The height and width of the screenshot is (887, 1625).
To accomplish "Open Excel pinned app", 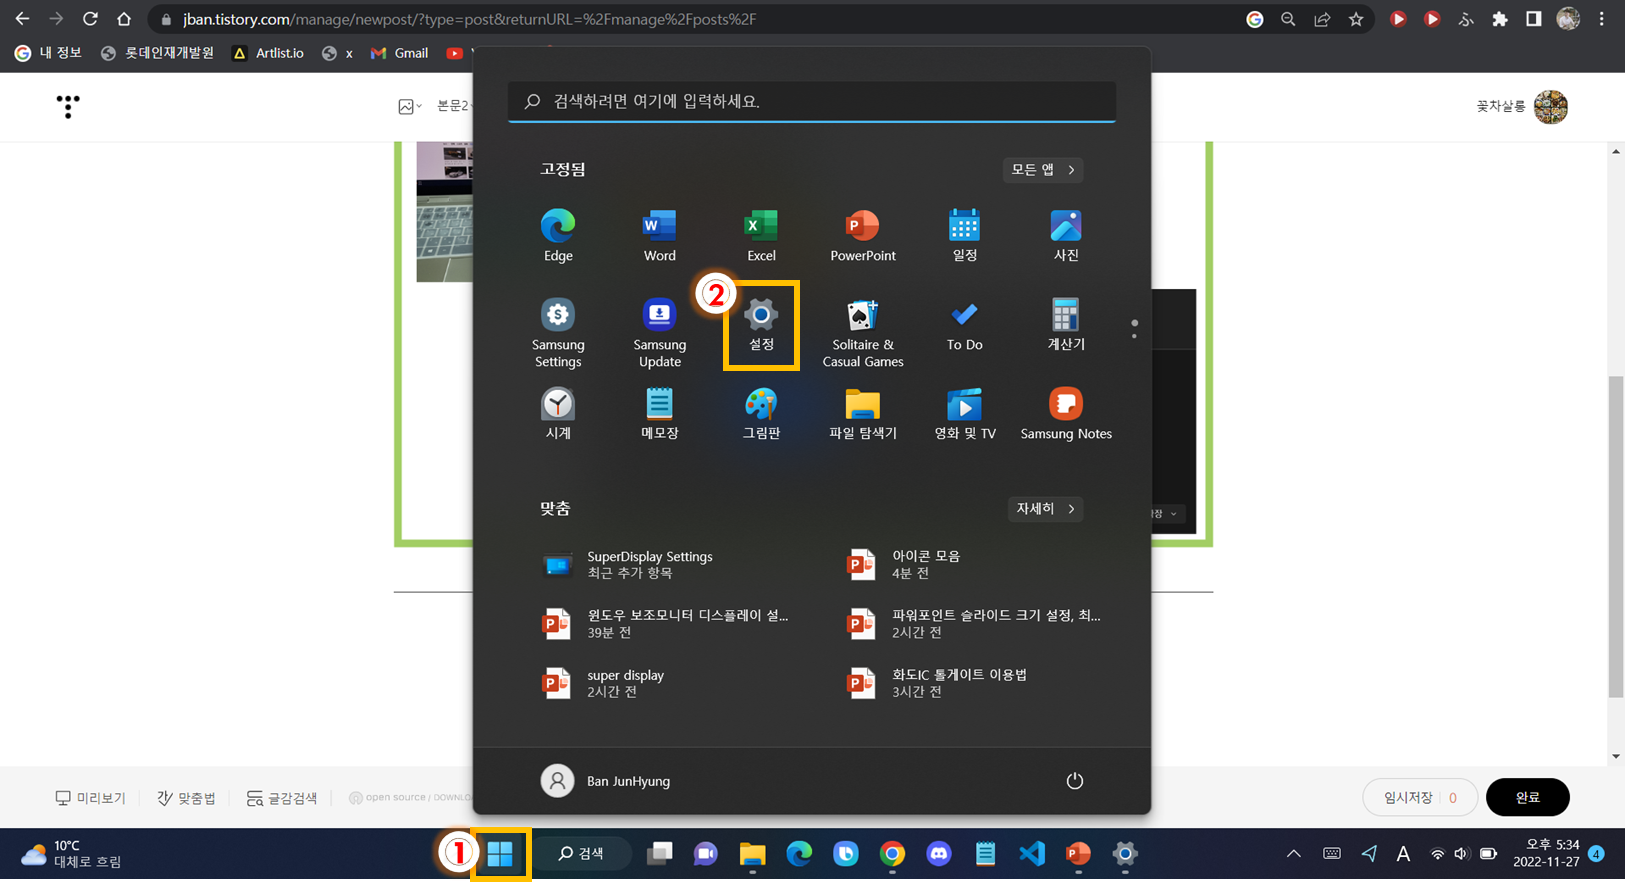I will [x=761, y=236].
